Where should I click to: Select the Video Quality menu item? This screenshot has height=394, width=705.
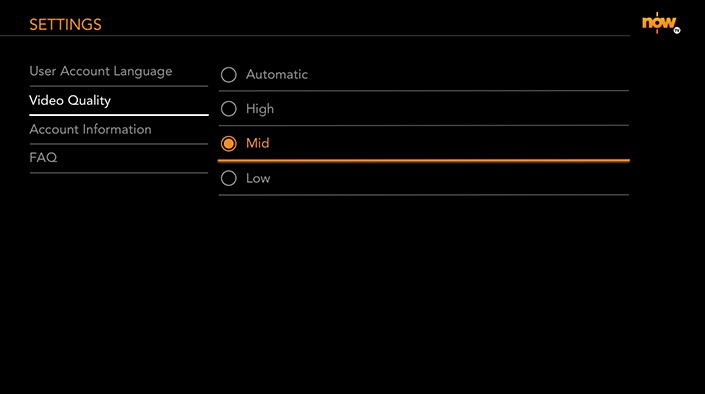pyautogui.click(x=70, y=100)
